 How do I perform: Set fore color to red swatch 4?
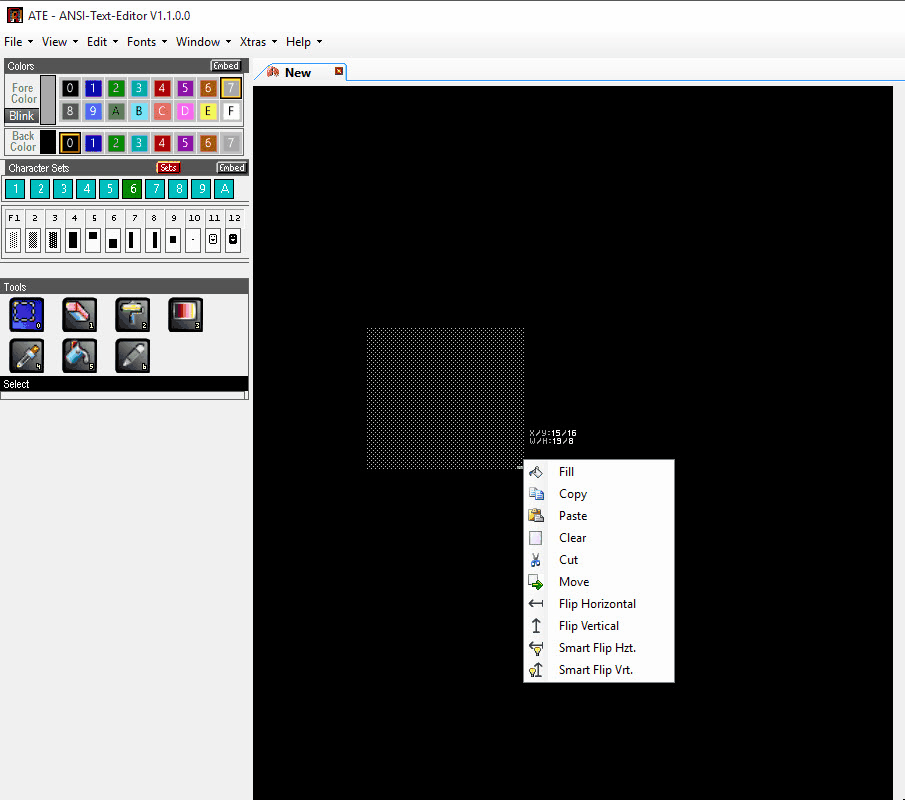pyautogui.click(x=161, y=87)
